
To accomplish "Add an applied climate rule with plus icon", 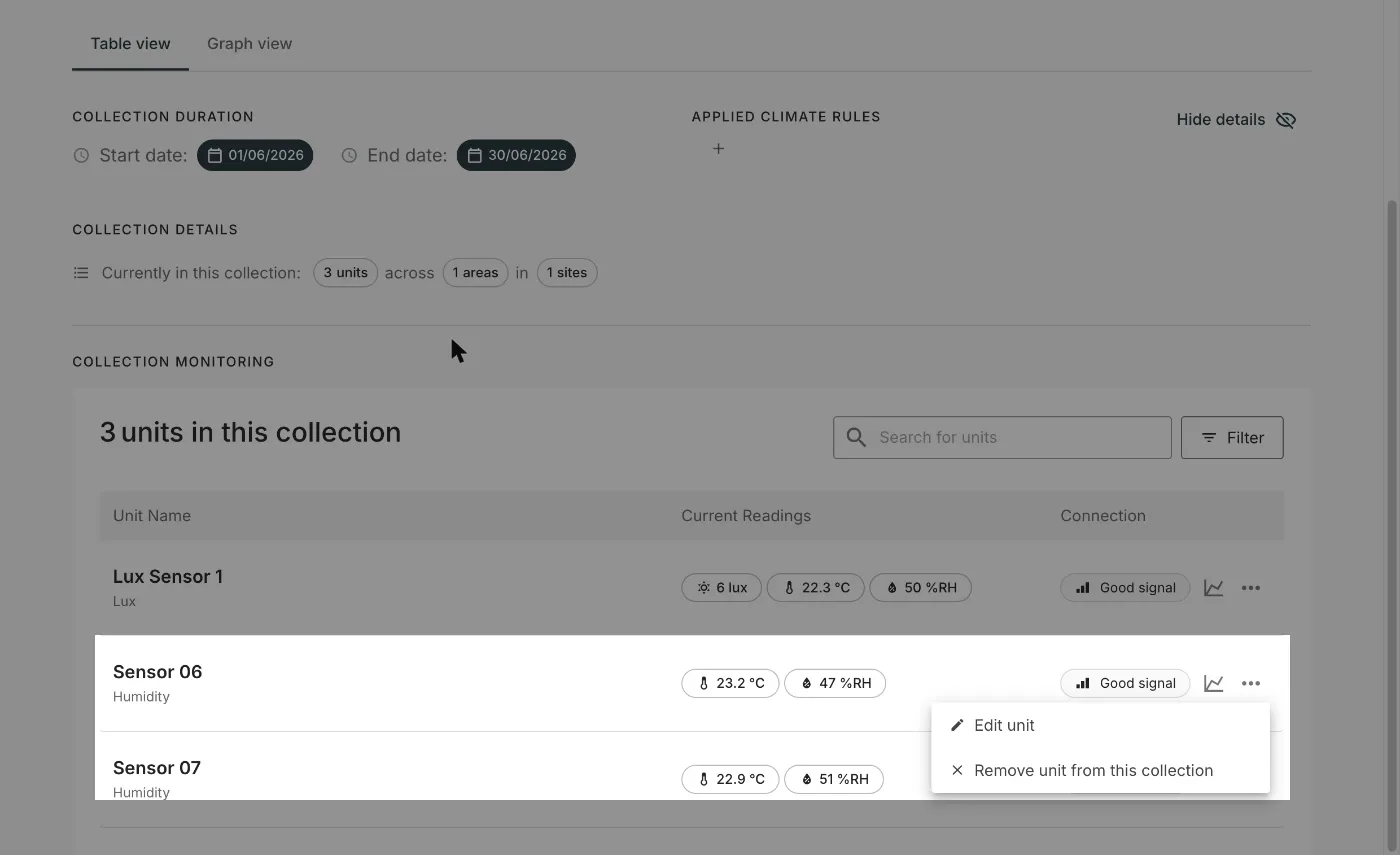I will tap(718, 149).
